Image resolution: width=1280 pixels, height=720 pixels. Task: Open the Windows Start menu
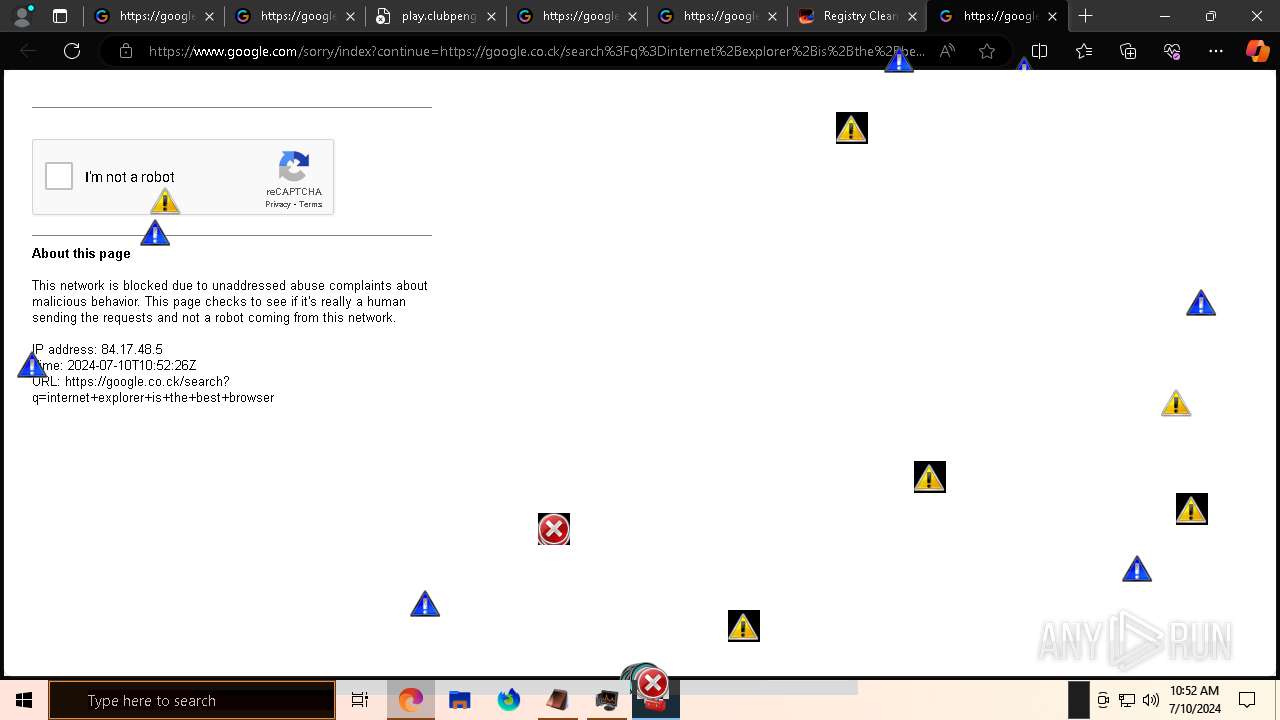(x=24, y=700)
